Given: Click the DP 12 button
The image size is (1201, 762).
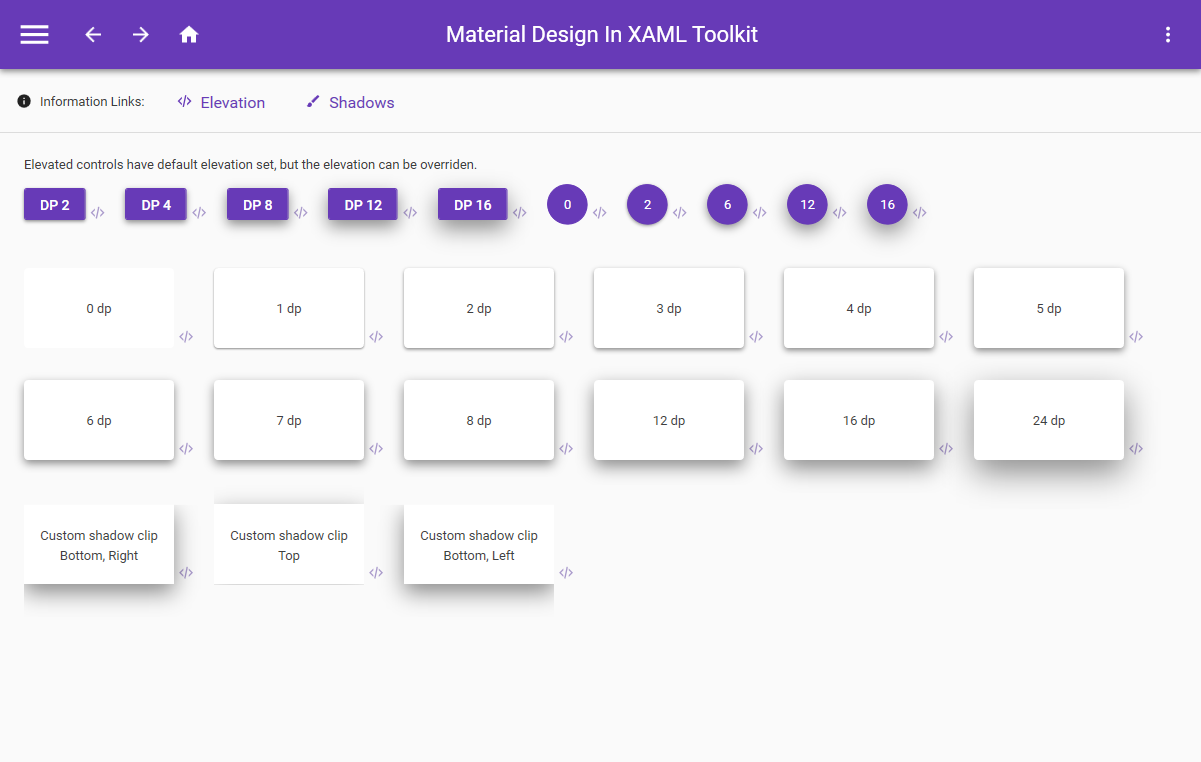Looking at the screenshot, I should pyautogui.click(x=363, y=205).
